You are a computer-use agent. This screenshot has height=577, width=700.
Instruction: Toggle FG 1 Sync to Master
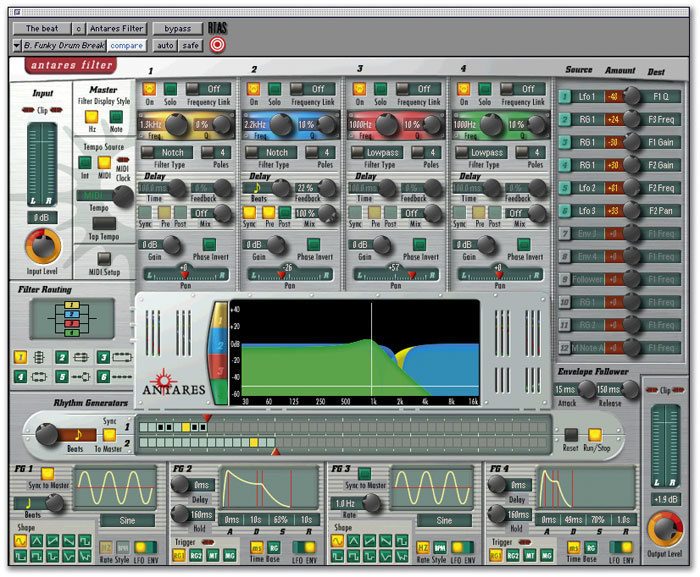tap(47, 473)
